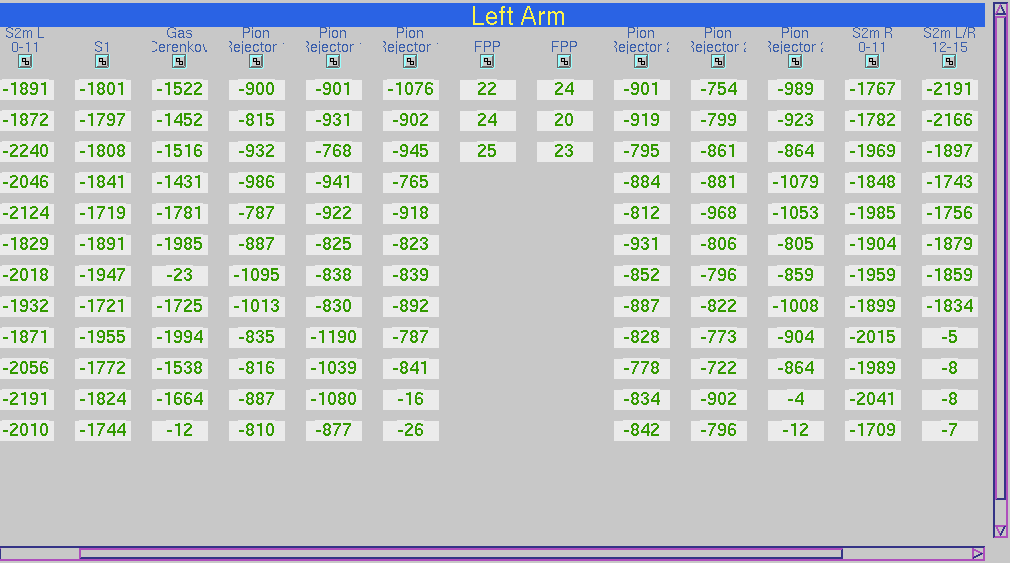The width and height of the screenshot is (1010, 563).
Task: Select the Pion Rejector value -1080
Action: pos(334,399)
